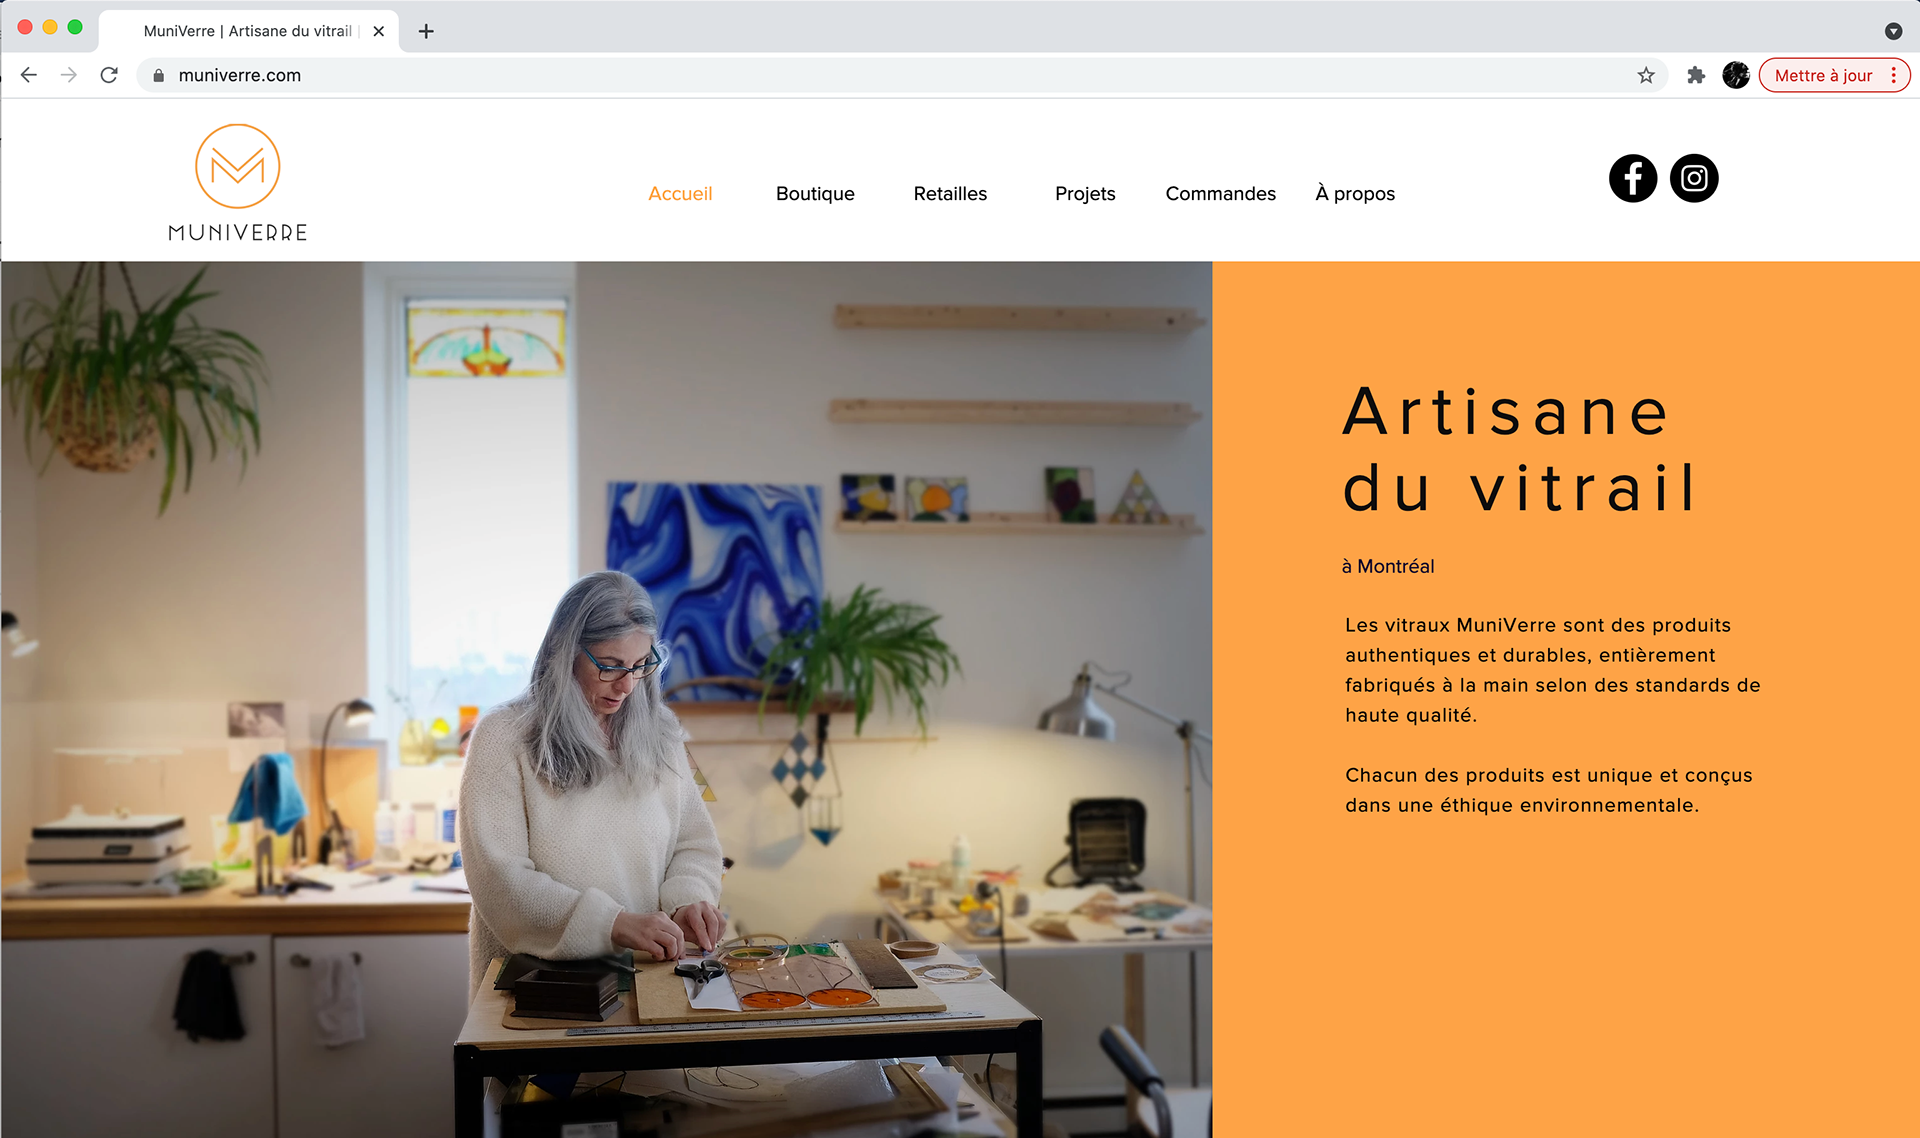Go to the Boutique page
This screenshot has height=1138, width=1920.
pos(815,193)
